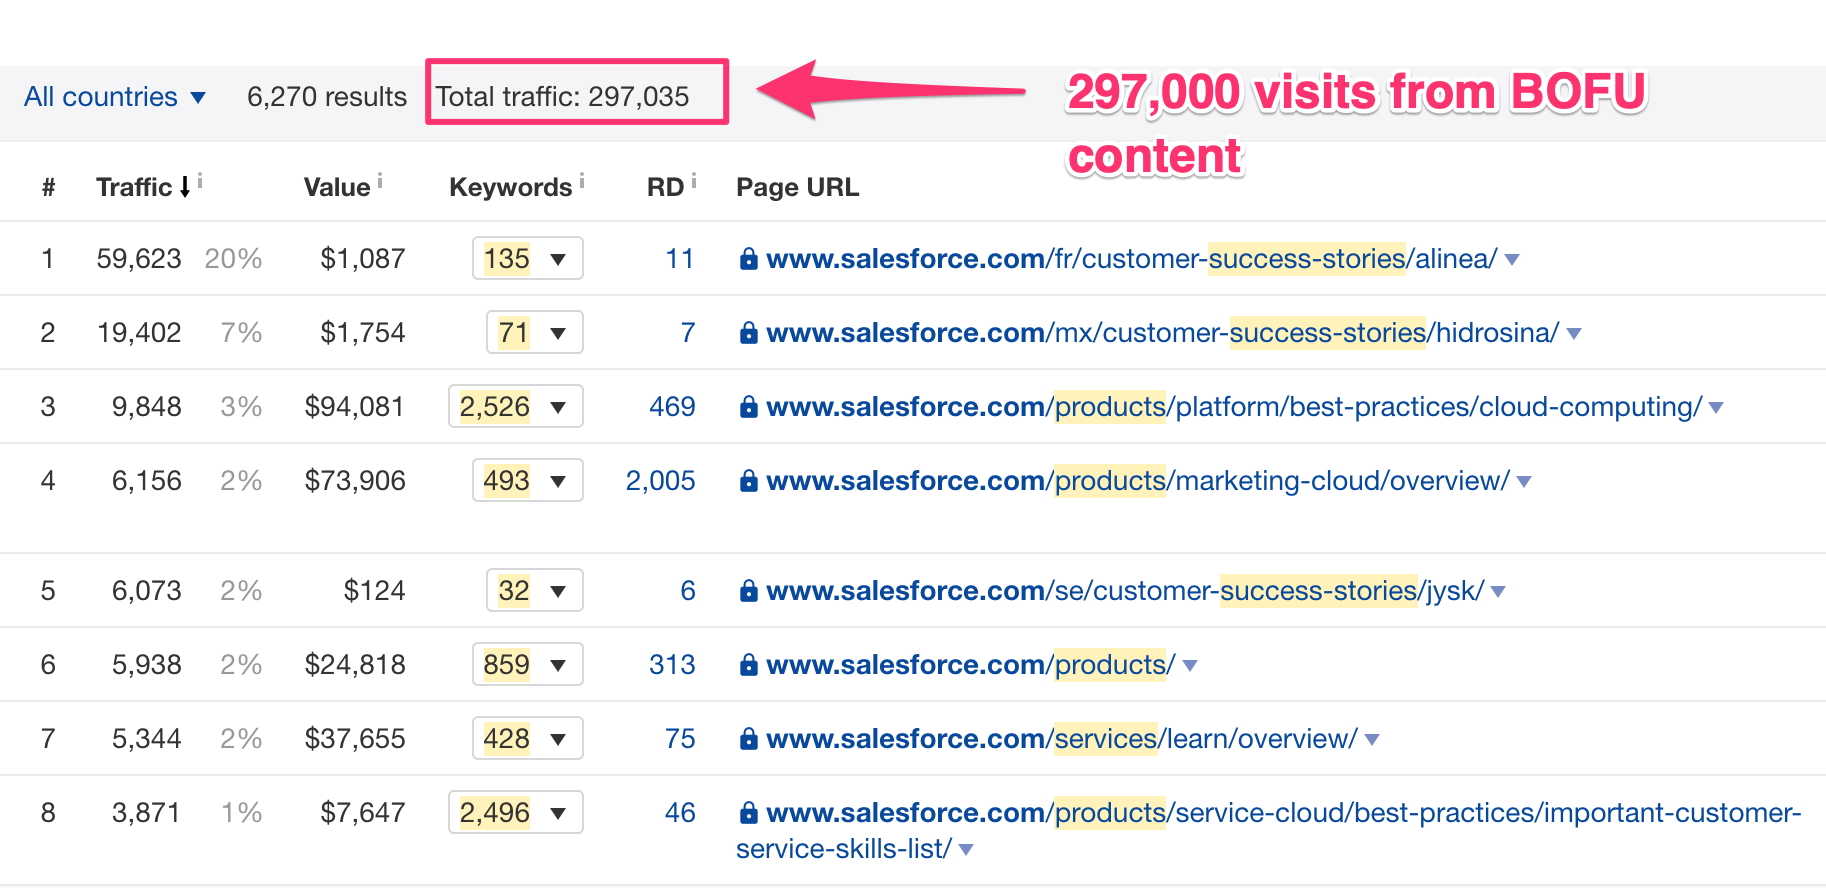Open the alinea customer success story URL

pos(1132,259)
